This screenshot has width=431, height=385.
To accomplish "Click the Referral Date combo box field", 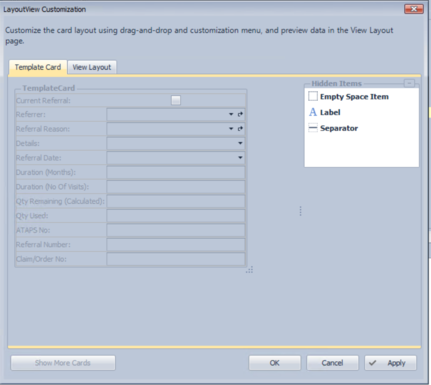I will click(x=176, y=158).
